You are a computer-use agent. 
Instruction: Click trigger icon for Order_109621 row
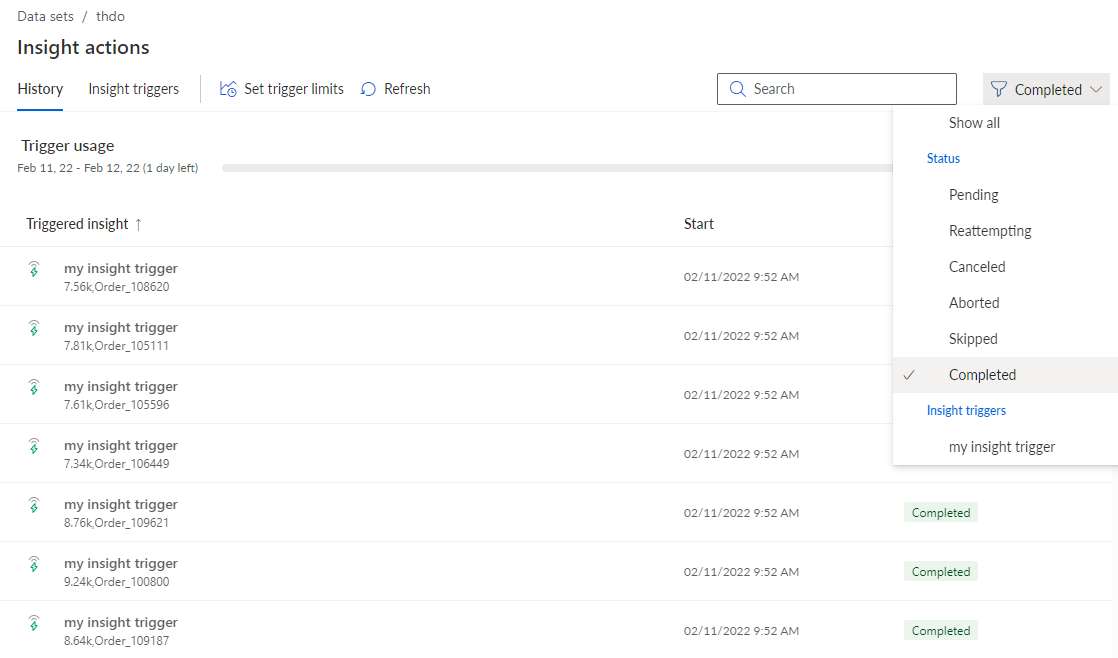(34, 505)
